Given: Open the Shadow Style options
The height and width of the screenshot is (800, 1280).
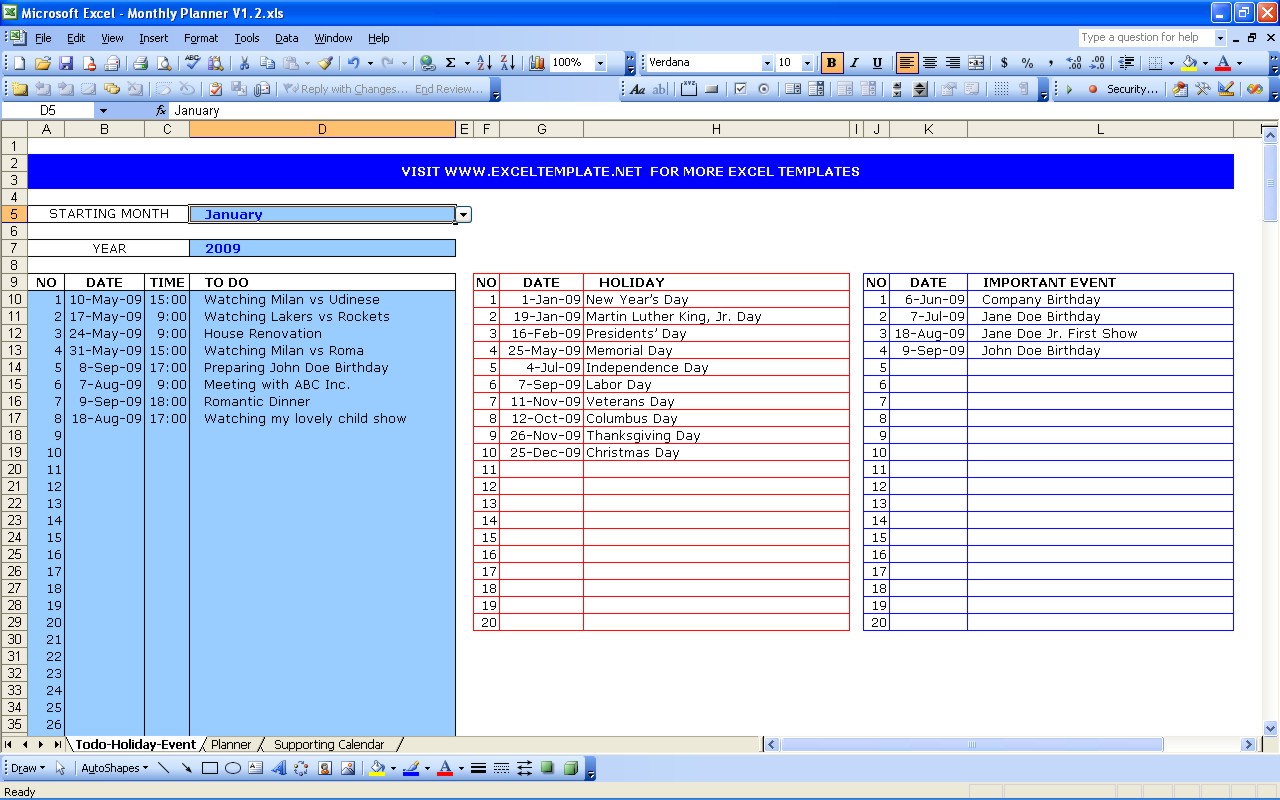Looking at the screenshot, I should (x=548, y=768).
